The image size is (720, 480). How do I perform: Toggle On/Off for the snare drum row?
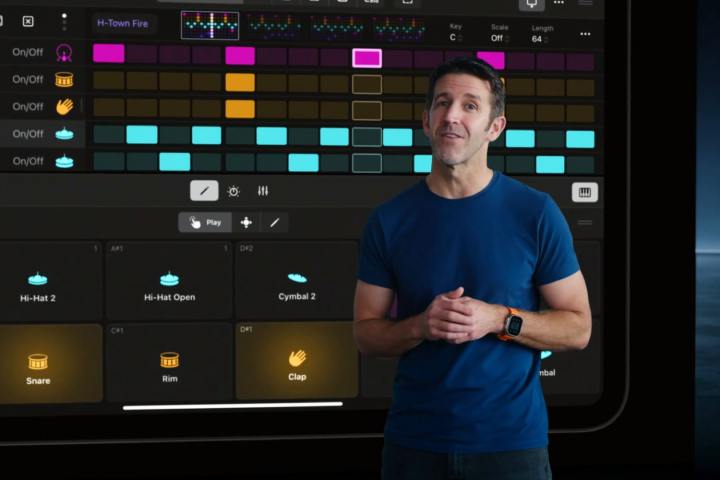pos(28,79)
